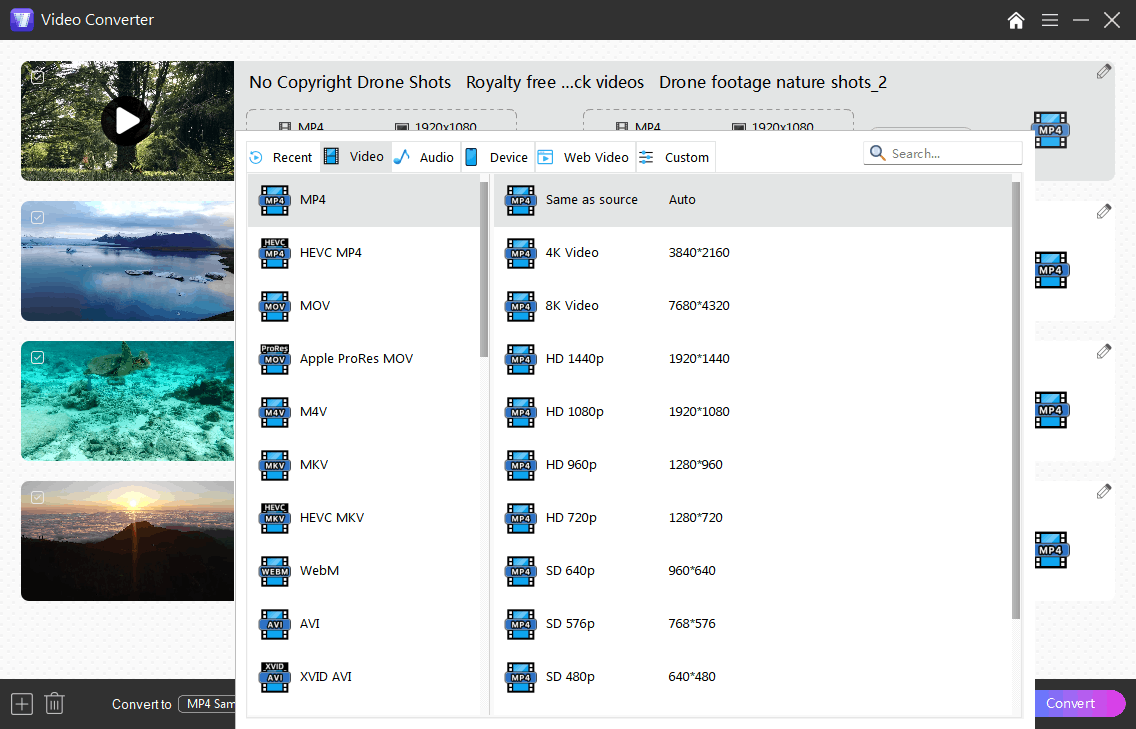Screen dimensions: 1136x729
Task: Select the MOV format icon
Action: 275,306
